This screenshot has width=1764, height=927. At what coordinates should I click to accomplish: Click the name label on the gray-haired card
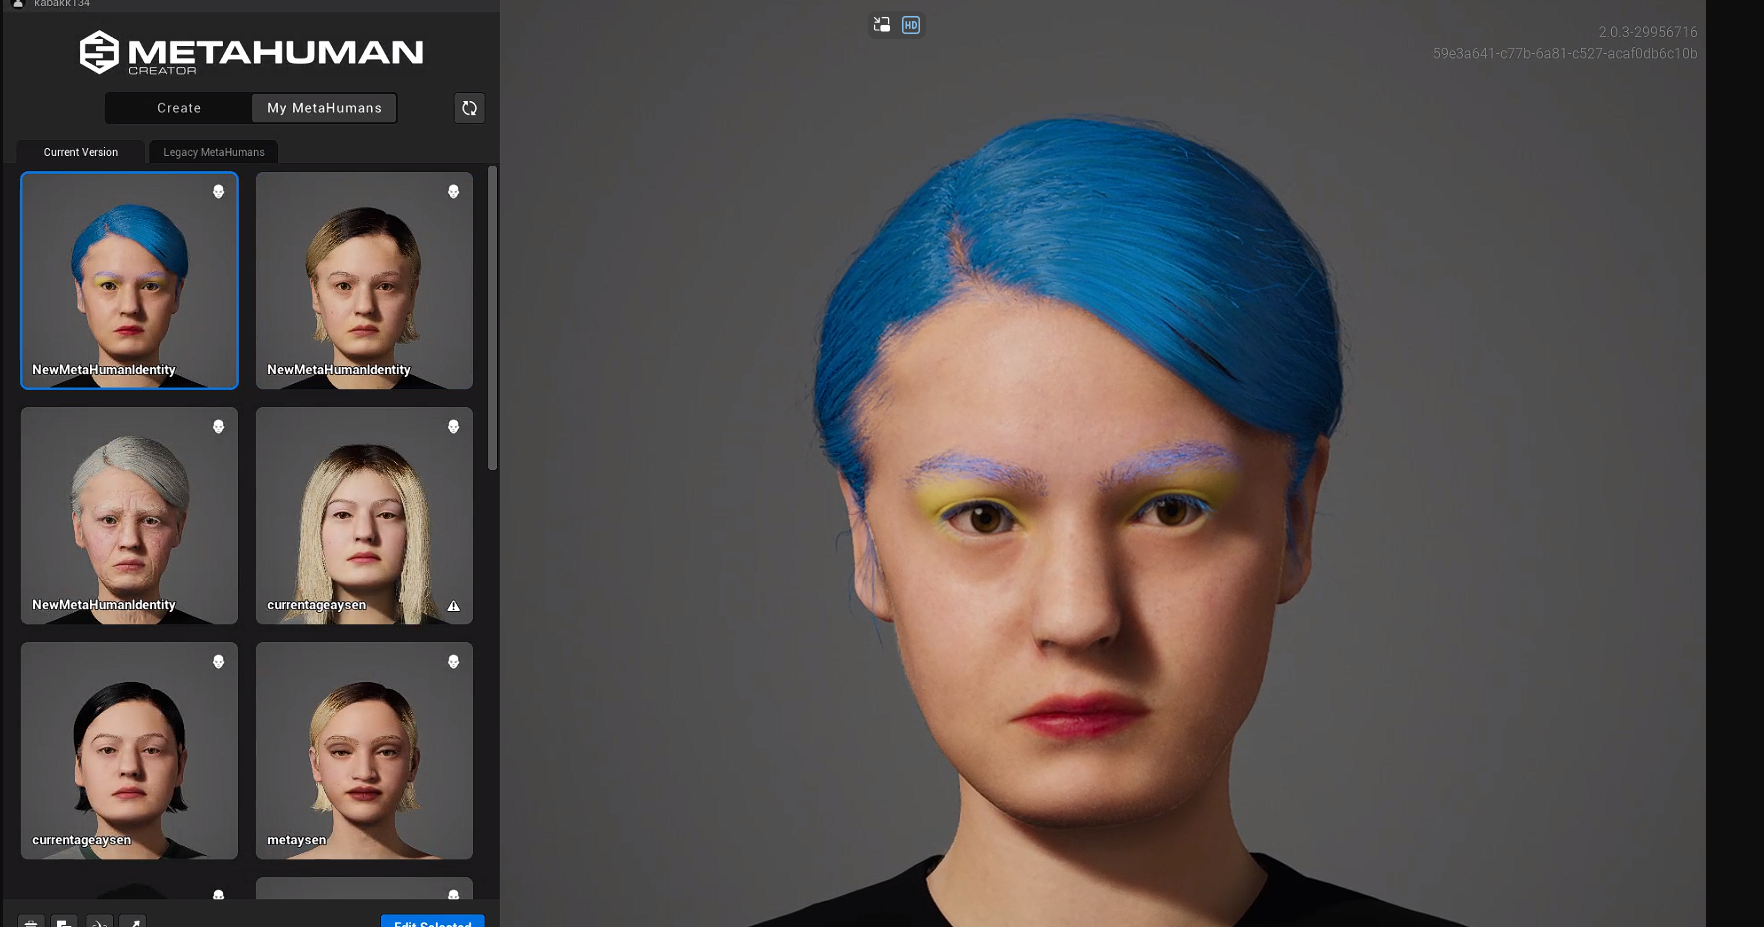[x=104, y=605]
